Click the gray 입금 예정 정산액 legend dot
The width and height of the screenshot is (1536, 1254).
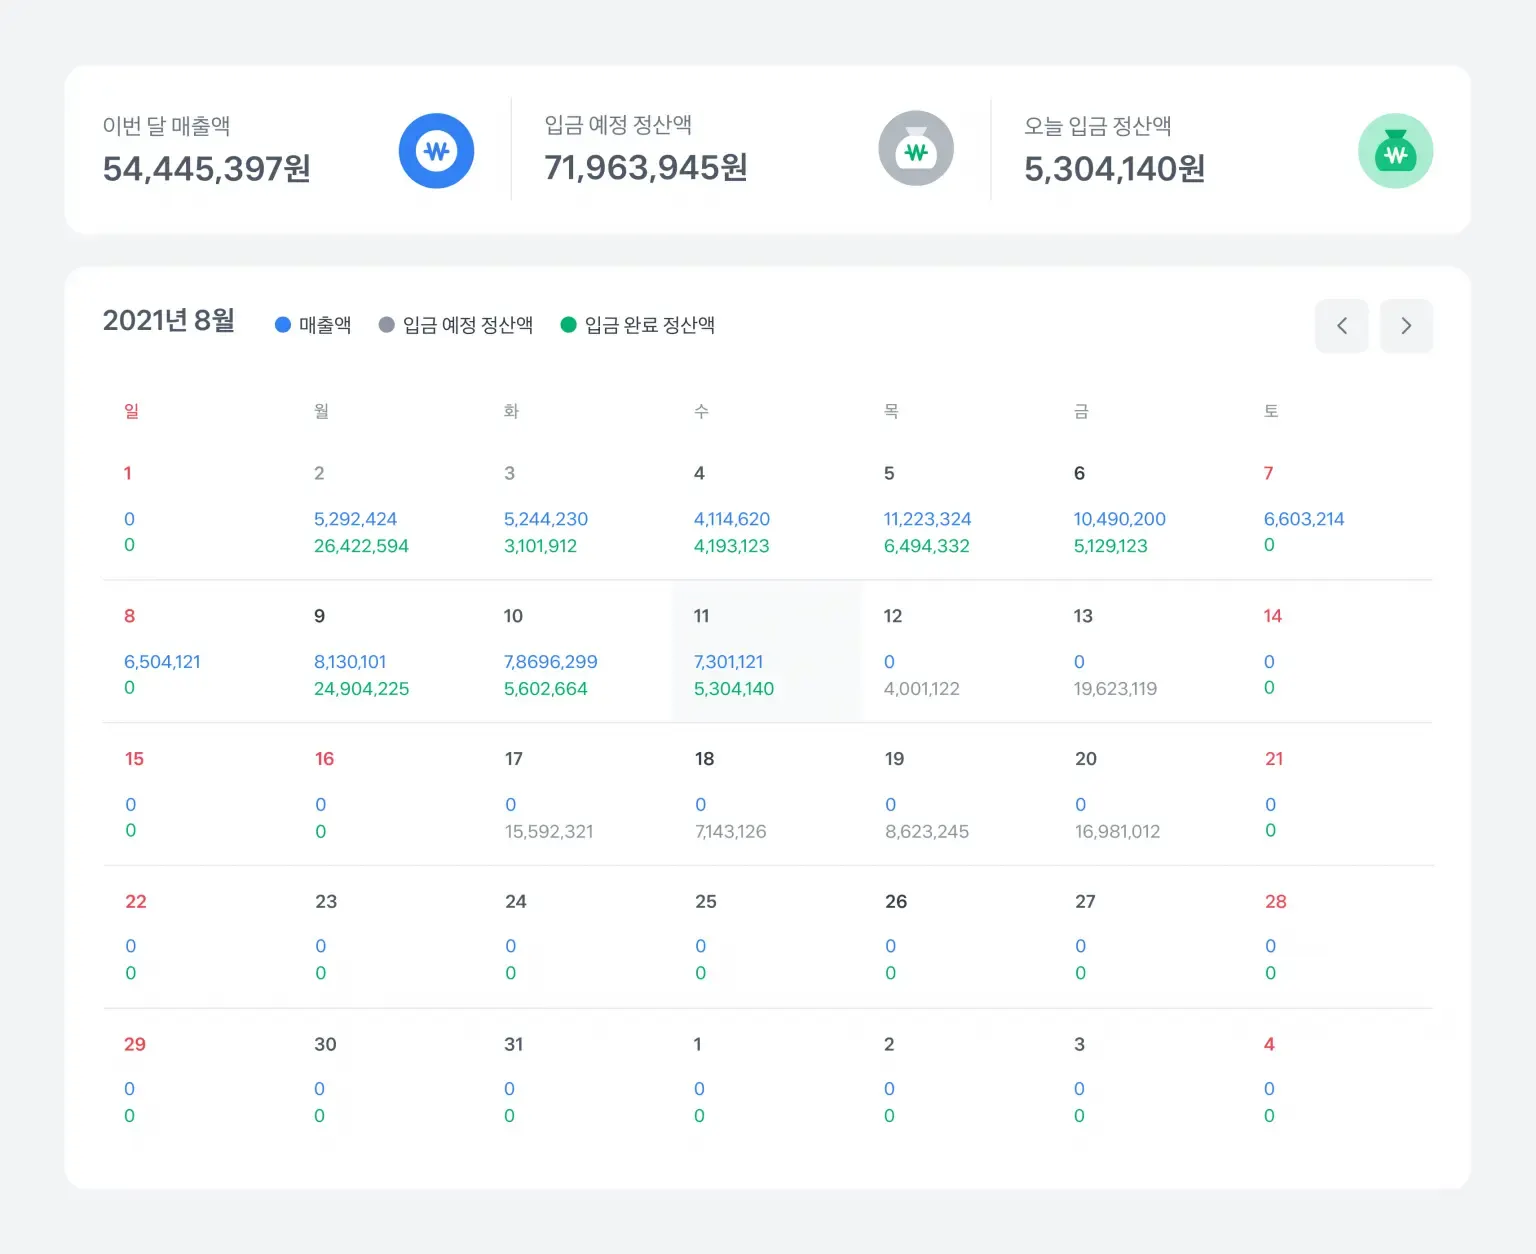coord(387,325)
